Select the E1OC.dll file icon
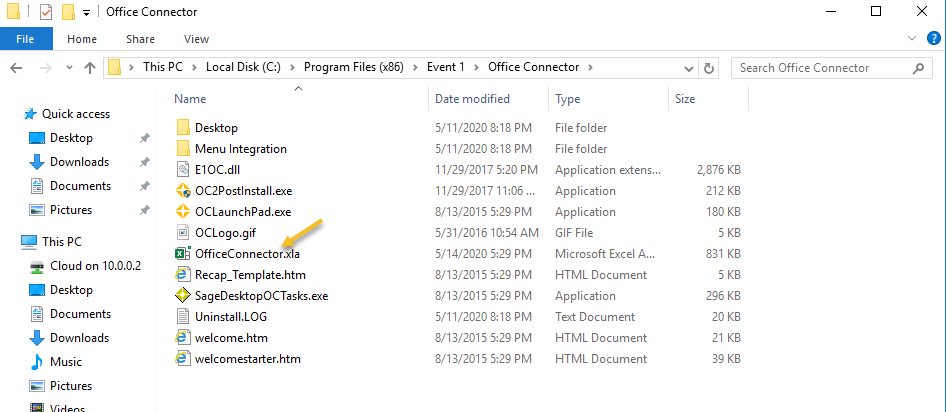This screenshot has width=946, height=412. coord(183,170)
